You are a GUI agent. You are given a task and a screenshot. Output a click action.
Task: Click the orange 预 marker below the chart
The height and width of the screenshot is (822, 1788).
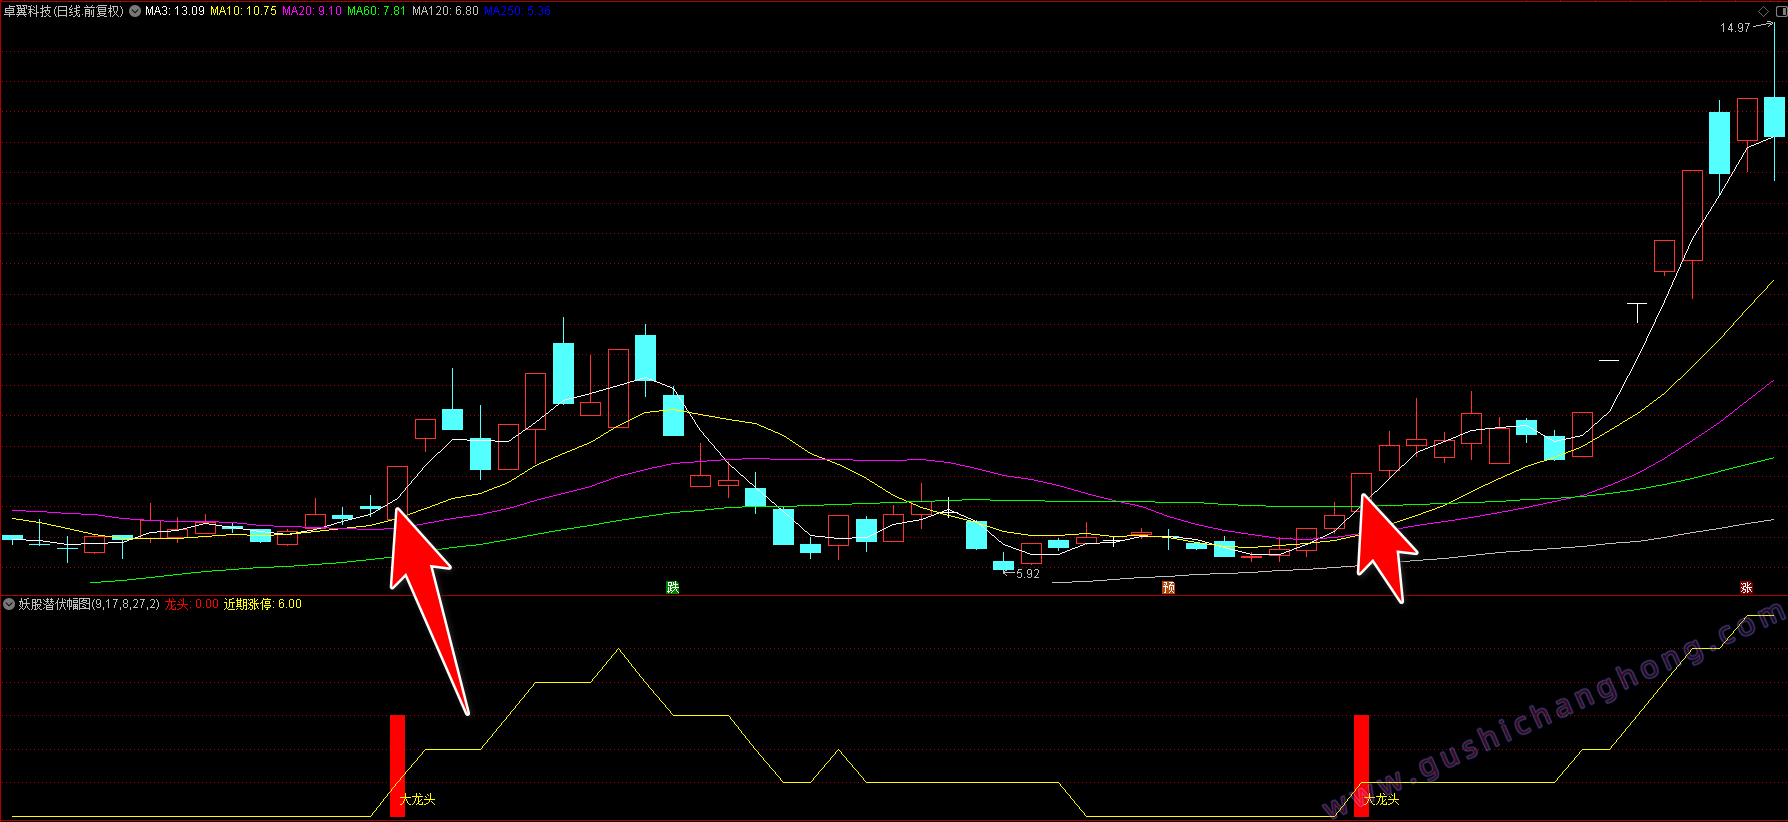[x=1168, y=587]
